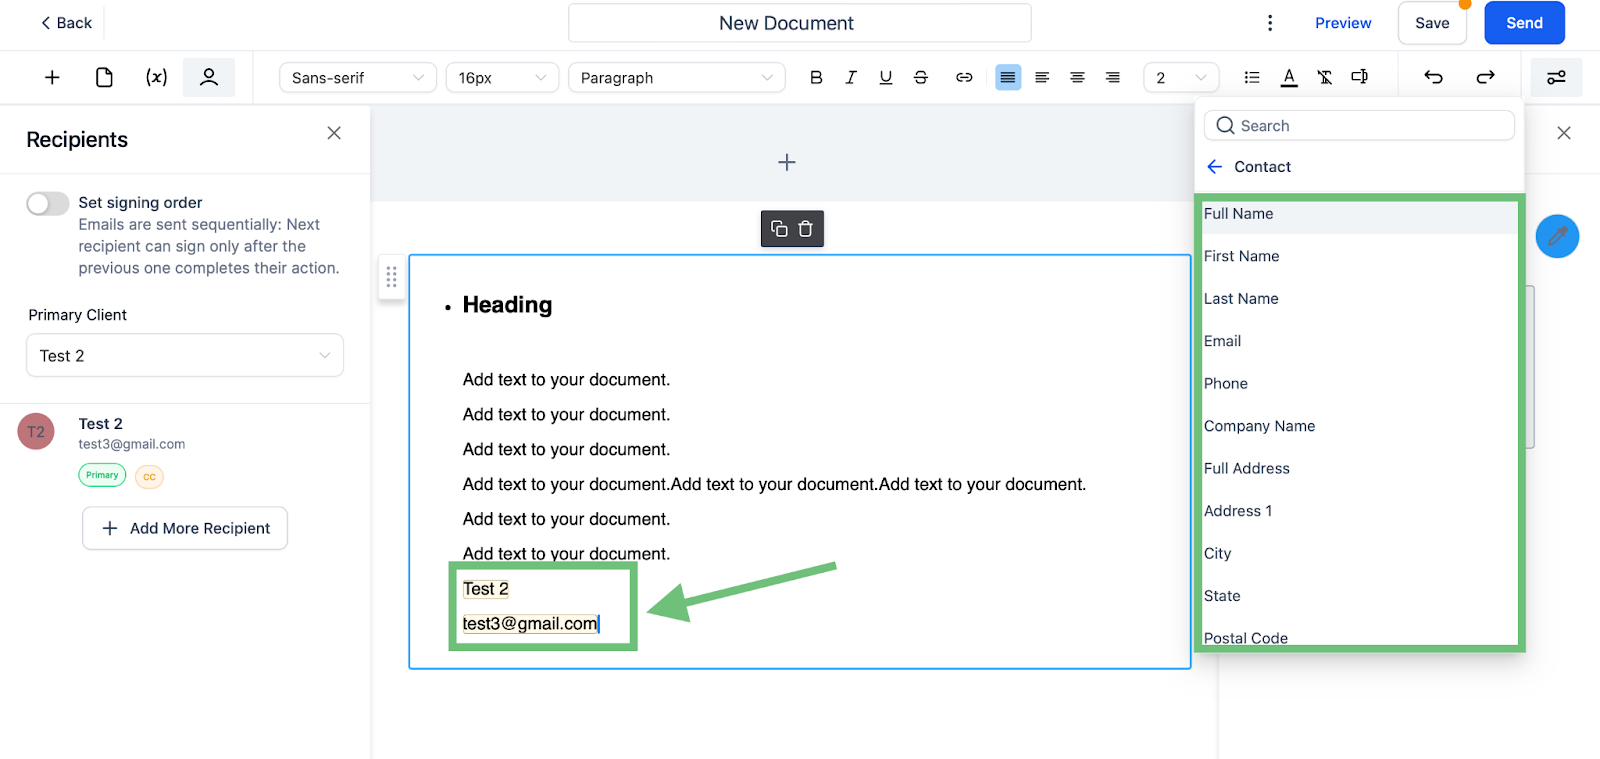This screenshot has height=759, width=1600.
Task: Align text right
Action: [x=1112, y=77]
